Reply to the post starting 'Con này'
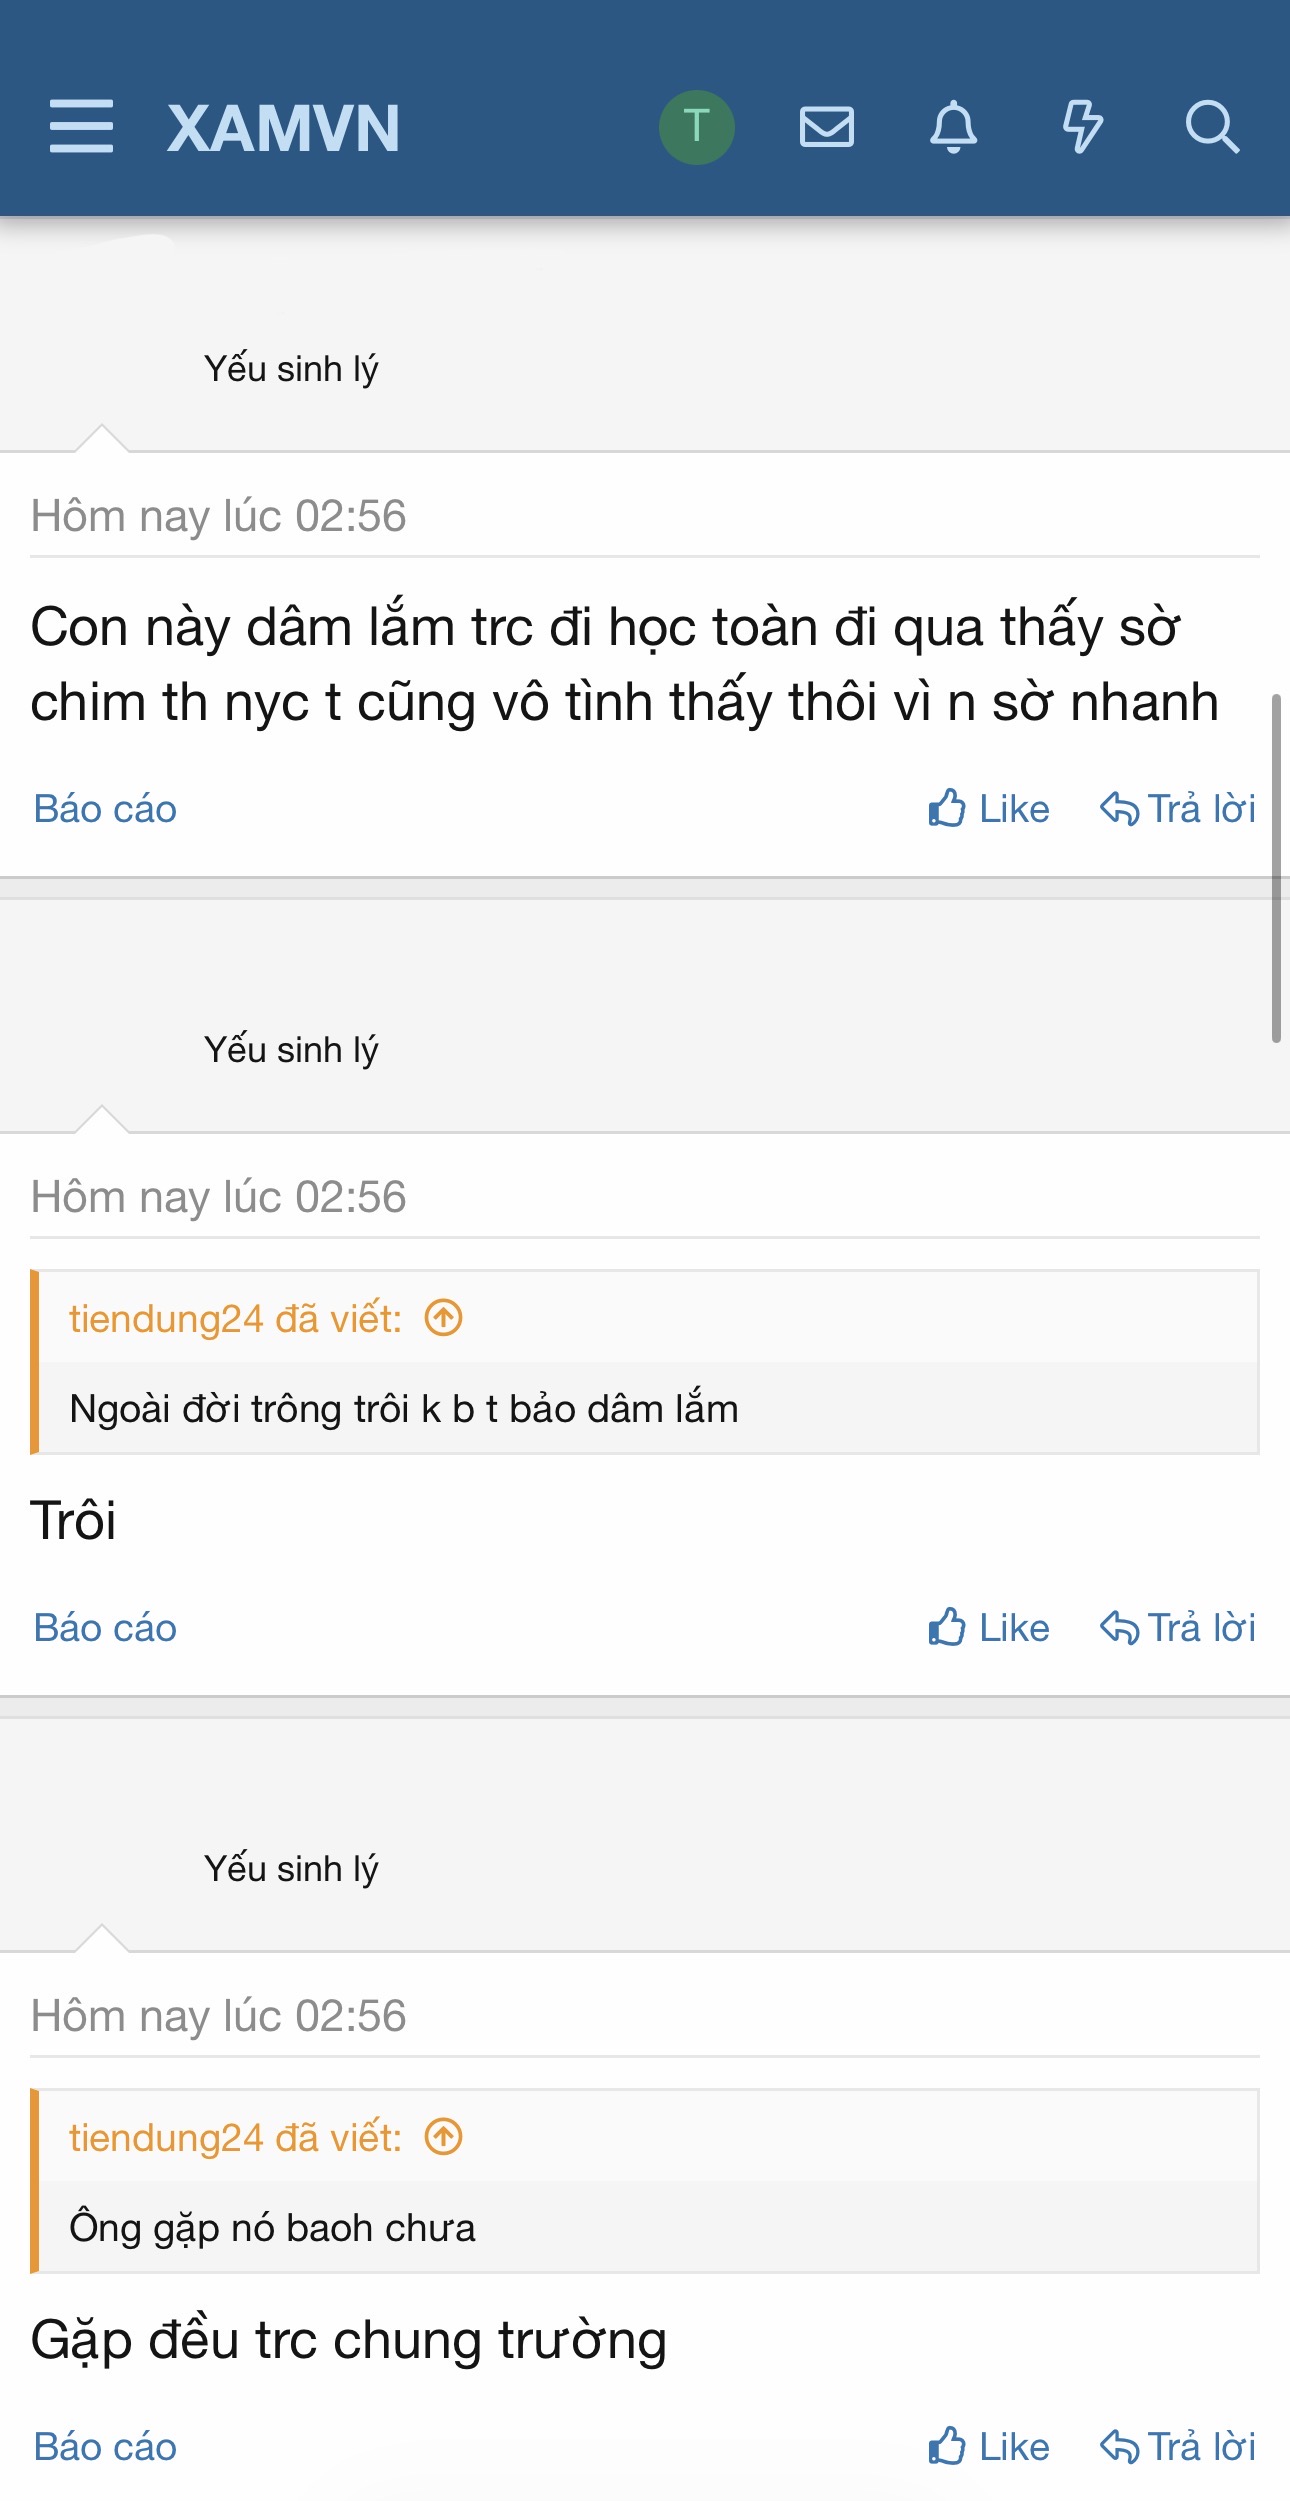This screenshot has width=1290, height=2501. 1177,809
